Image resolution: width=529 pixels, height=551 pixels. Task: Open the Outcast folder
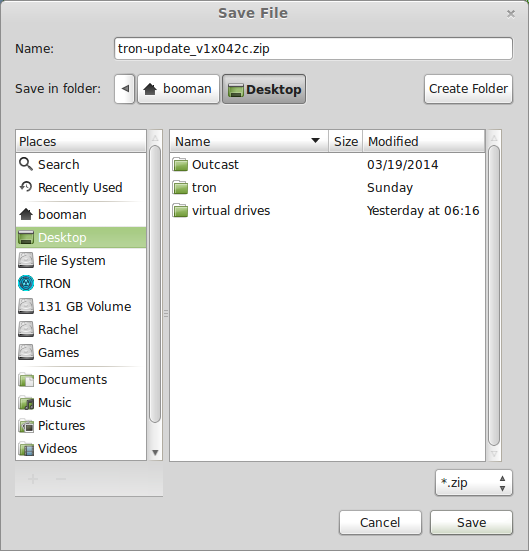point(327,164)
